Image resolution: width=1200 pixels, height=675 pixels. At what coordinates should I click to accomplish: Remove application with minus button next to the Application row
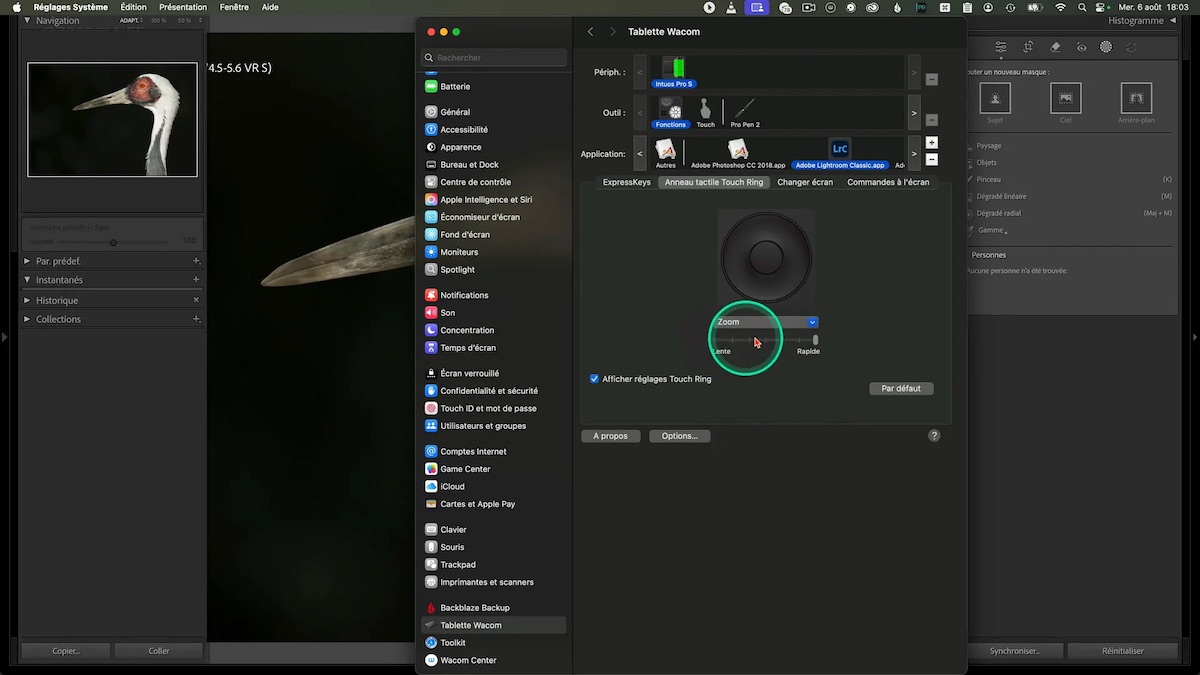point(932,160)
